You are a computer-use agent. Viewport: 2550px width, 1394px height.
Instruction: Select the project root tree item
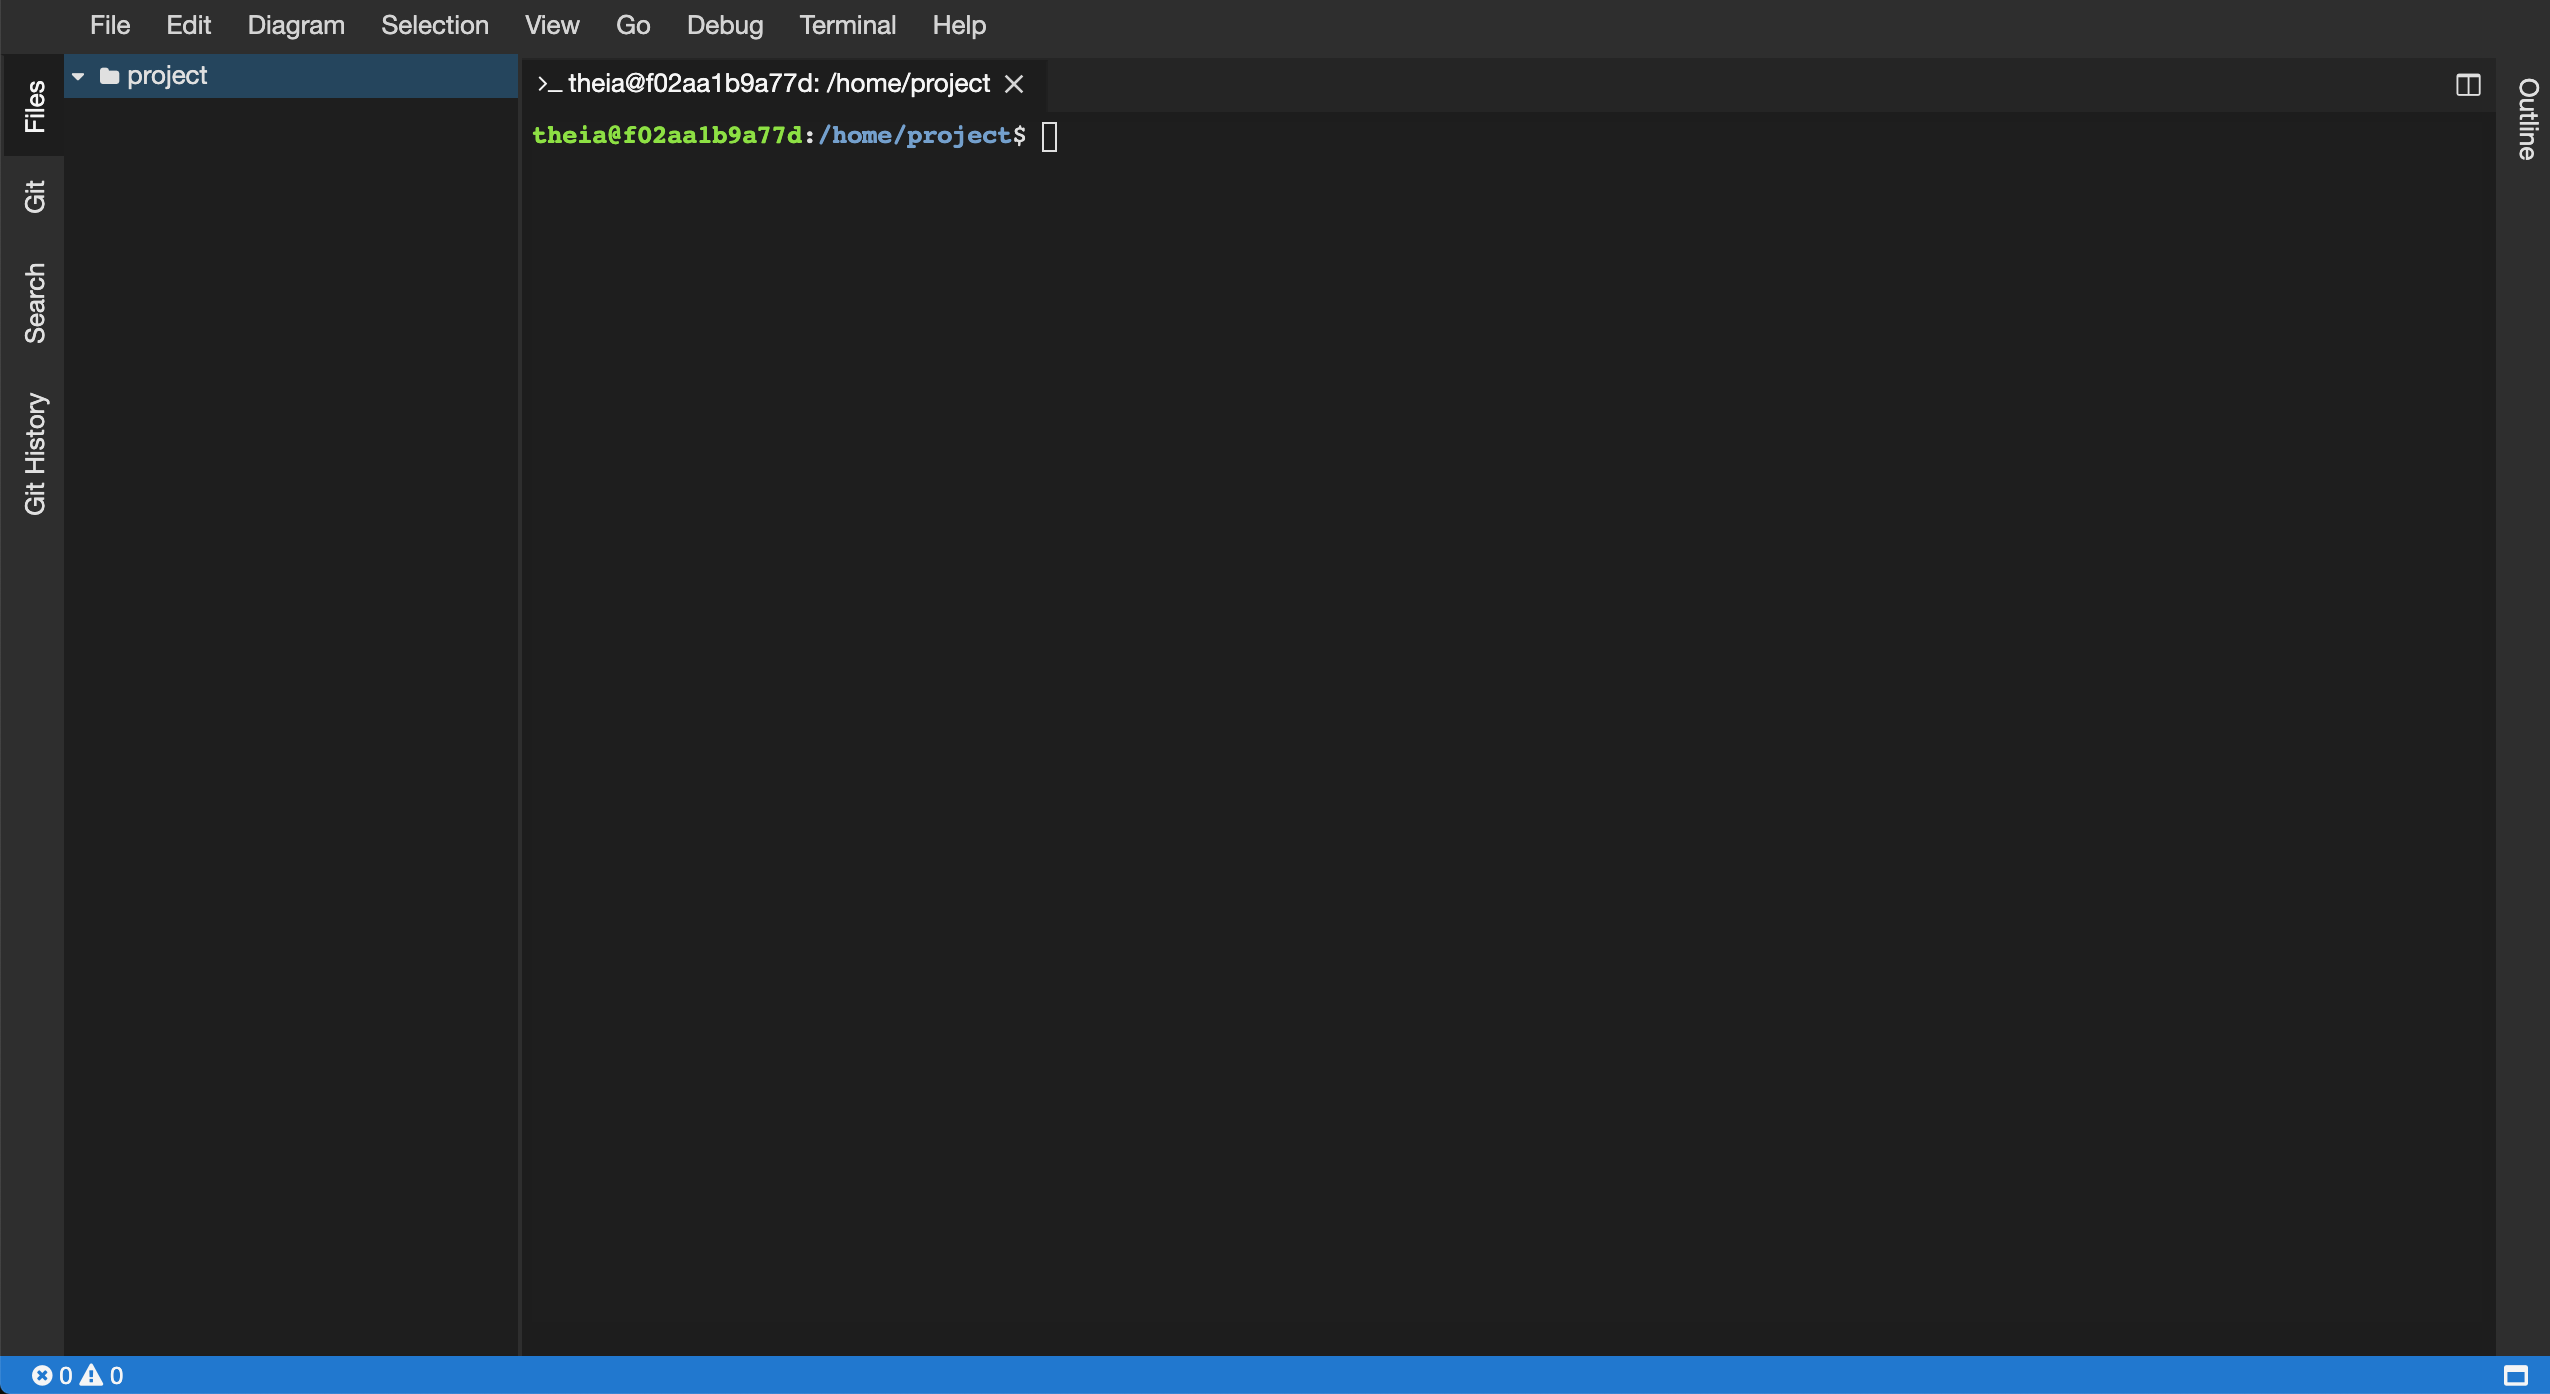(x=167, y=76)
